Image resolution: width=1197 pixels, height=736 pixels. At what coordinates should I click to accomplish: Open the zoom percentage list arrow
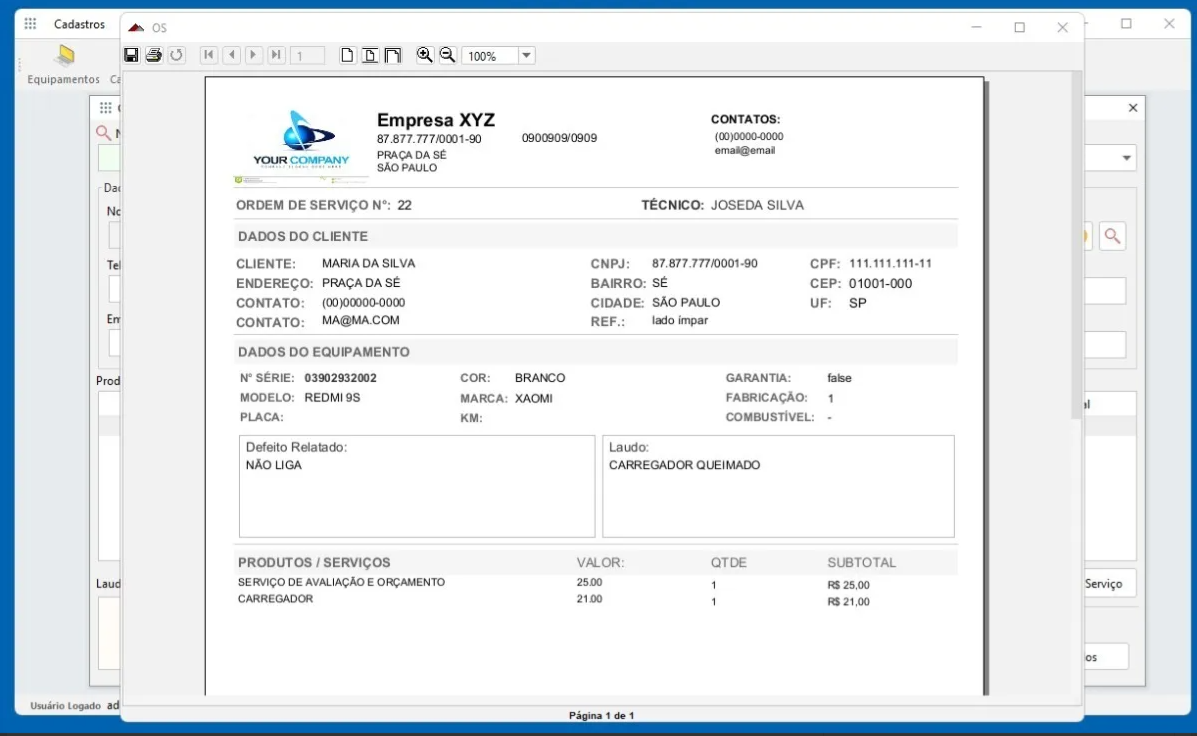coord(527,55)
